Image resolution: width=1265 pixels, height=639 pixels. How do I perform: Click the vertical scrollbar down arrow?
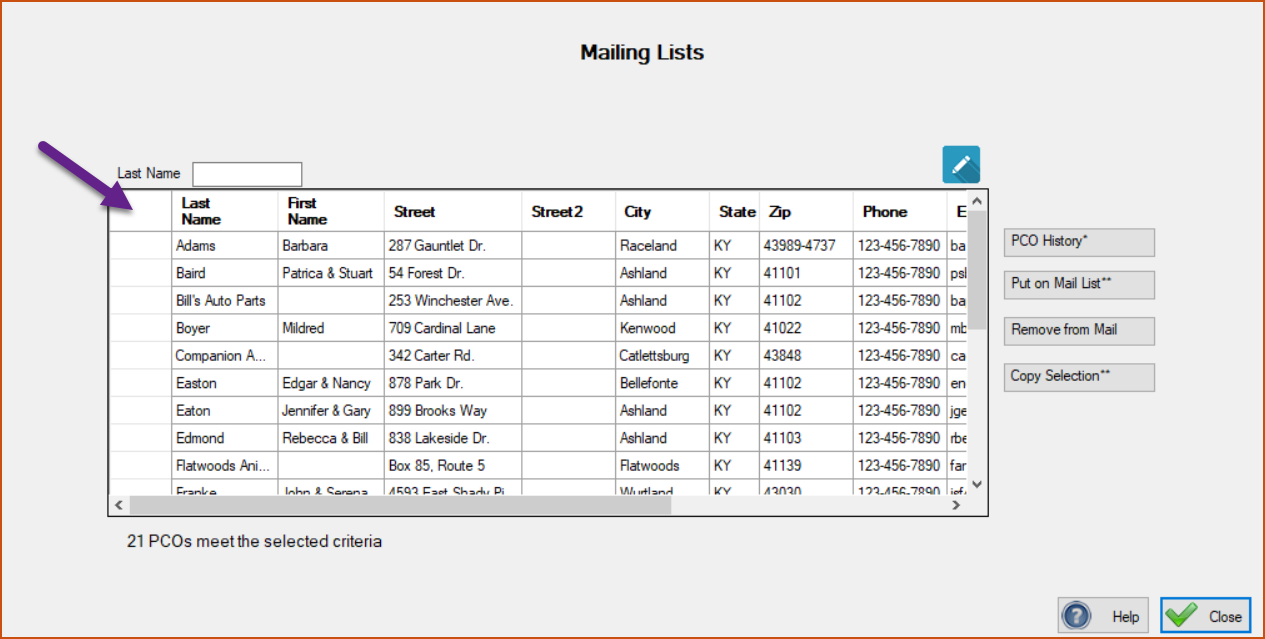click(x=977, y=484)
